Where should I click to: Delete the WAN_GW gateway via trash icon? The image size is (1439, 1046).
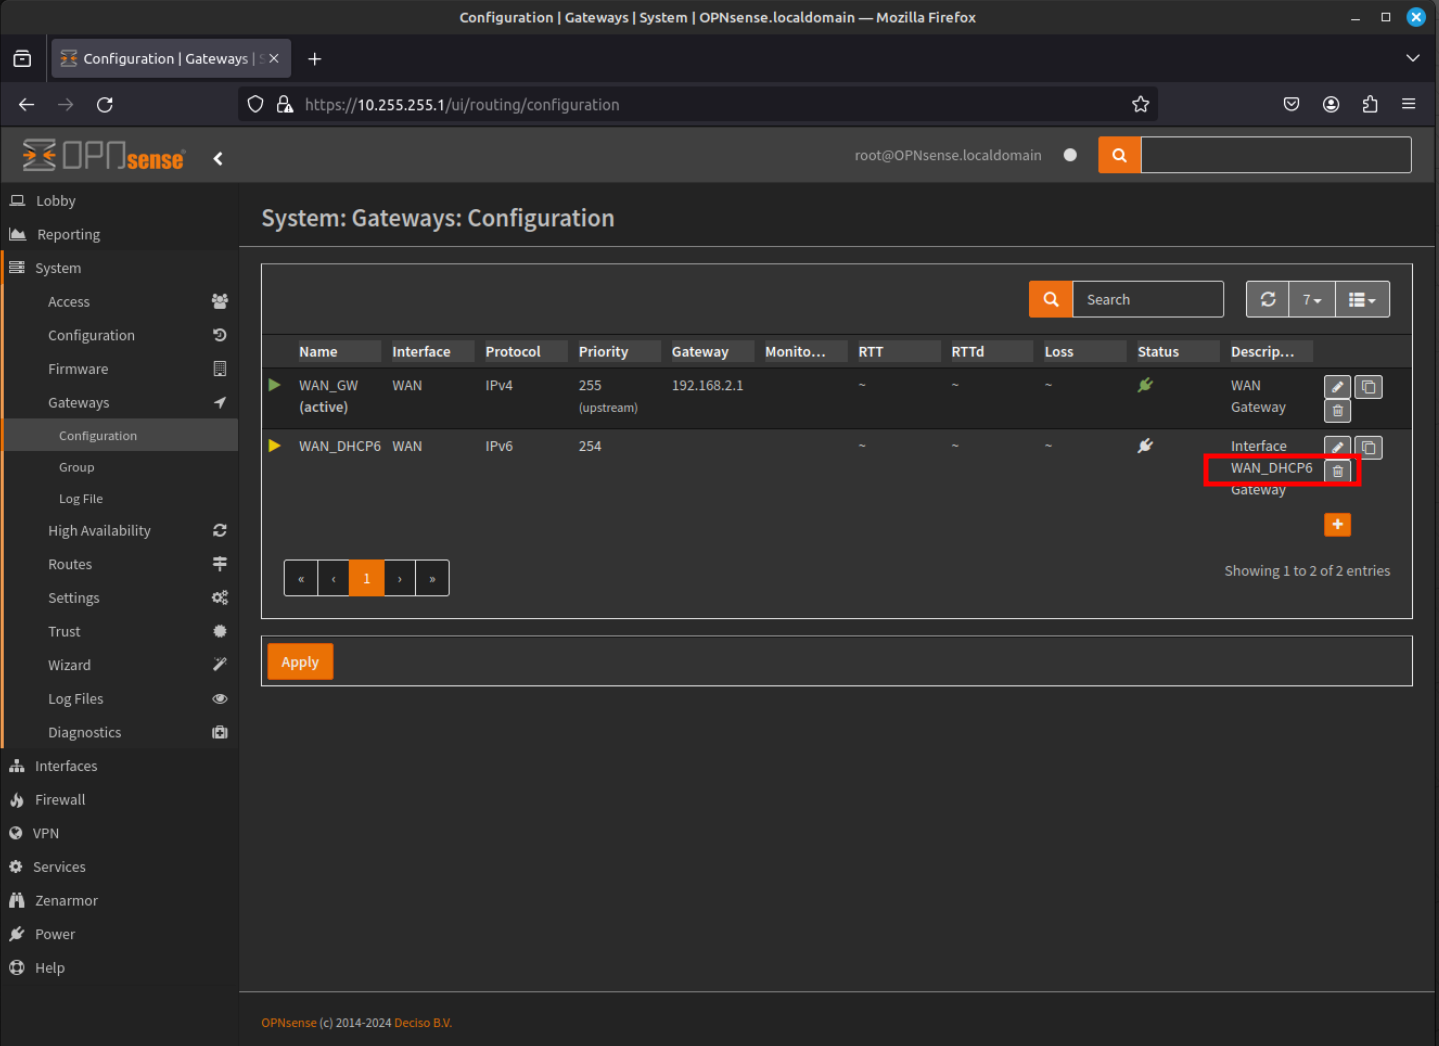(x=1337, y=411)
